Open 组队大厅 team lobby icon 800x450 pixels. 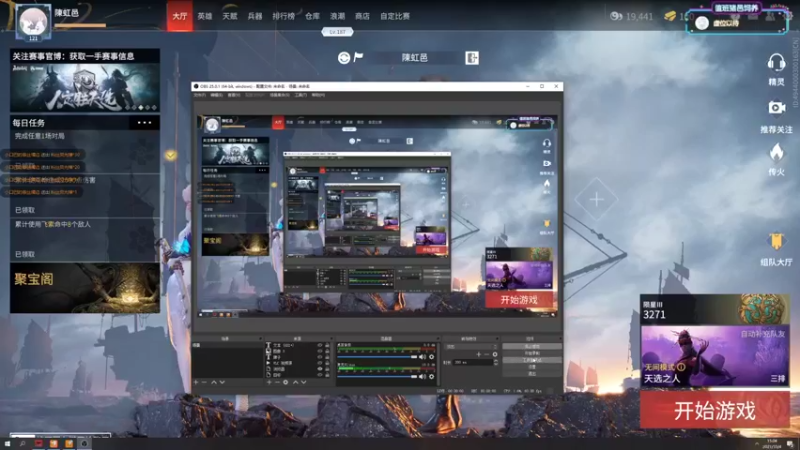tap(776, 242)
